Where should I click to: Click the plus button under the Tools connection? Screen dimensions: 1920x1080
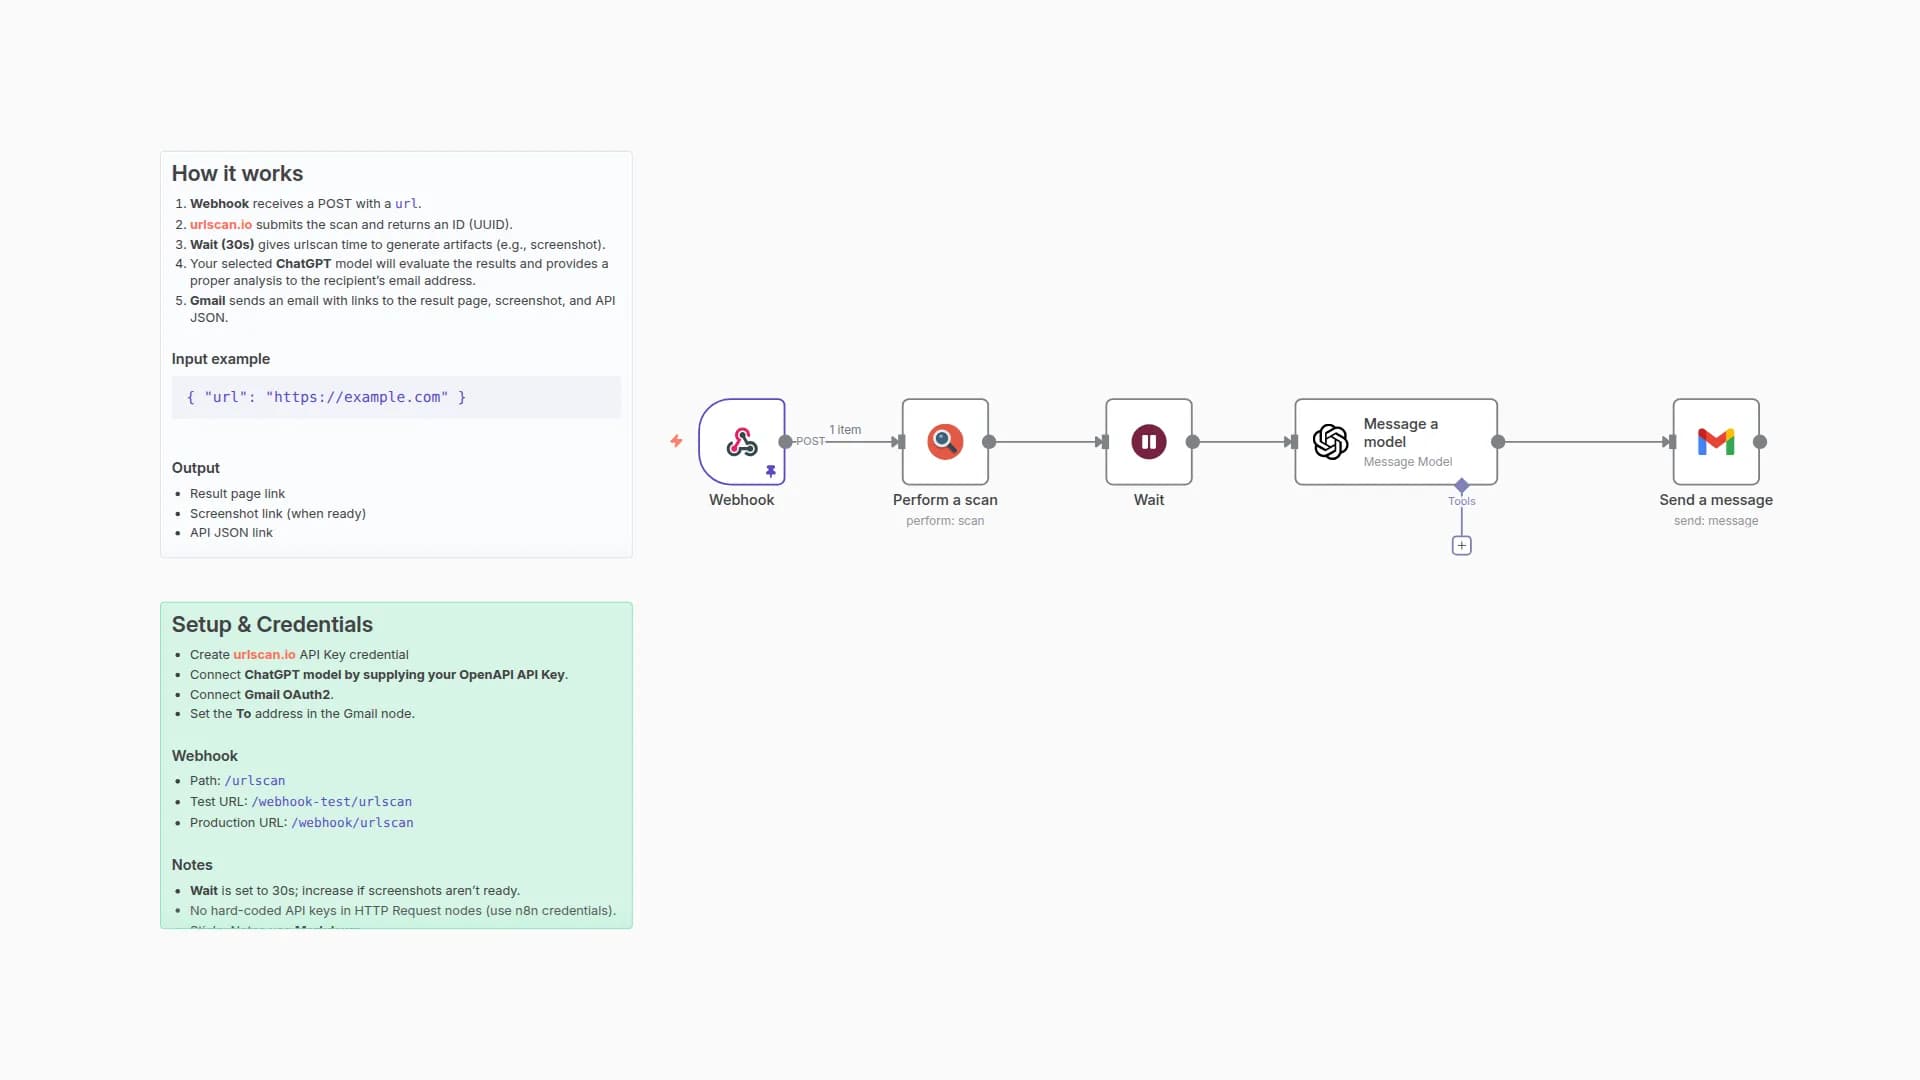click(x=1462, y=545)
